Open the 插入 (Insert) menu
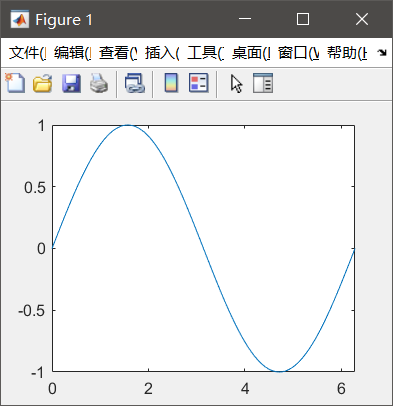The width and height of the screenshot is (393, 406). pos(162,53)
